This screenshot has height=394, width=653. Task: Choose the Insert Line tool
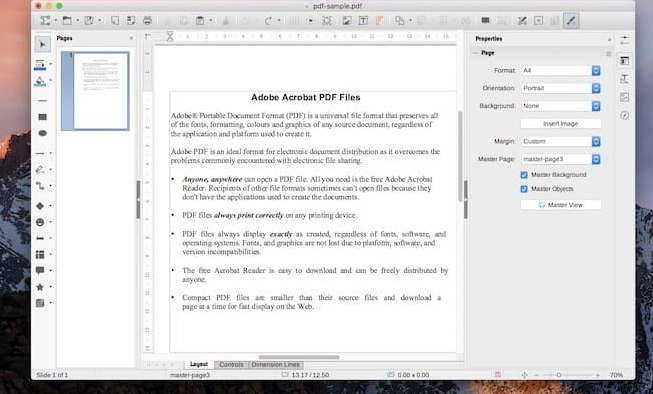point(42,101)
